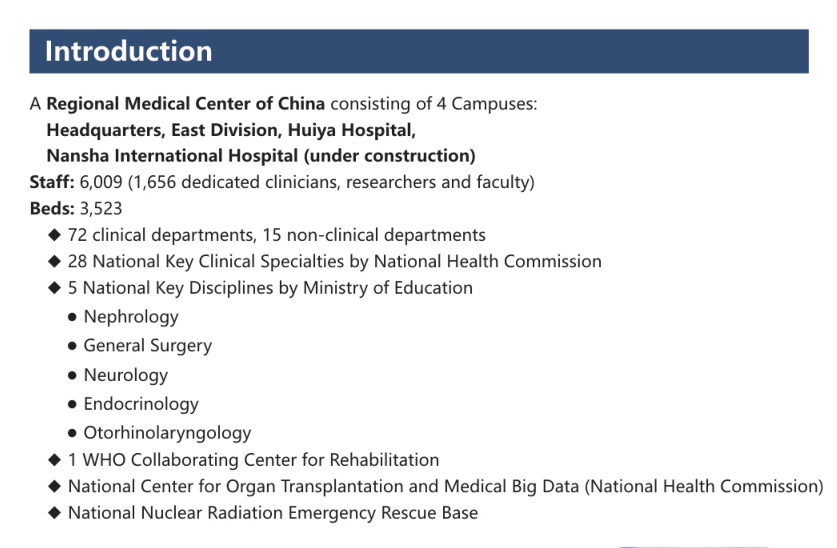
Task: Click the diamond bullet before 28 National Key Clinical Specialties
Action: (x=54, y=261)
